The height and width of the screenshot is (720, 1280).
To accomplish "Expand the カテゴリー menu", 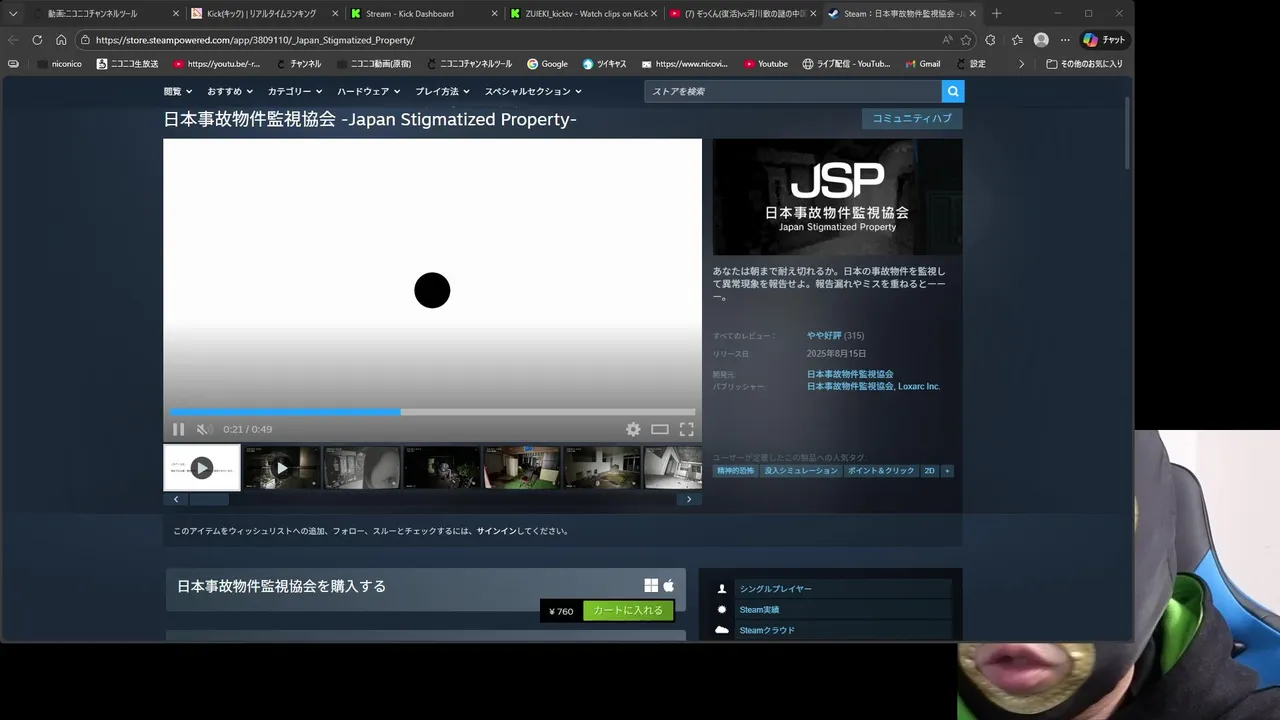I will coord(294,91).
